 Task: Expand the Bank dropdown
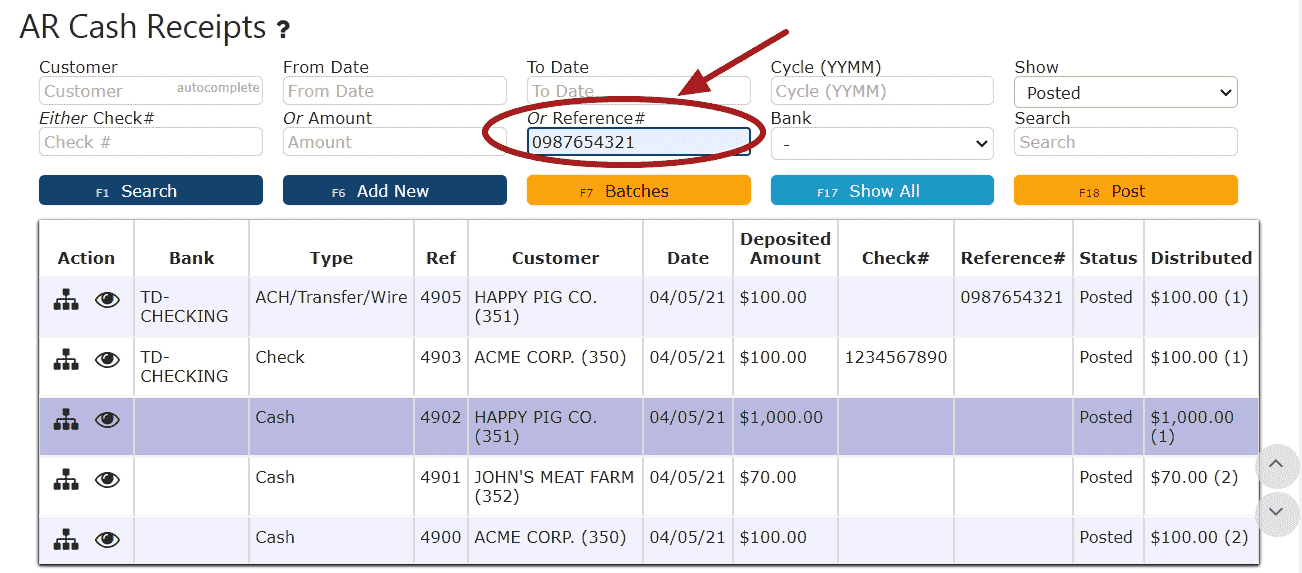coord(882,143)
